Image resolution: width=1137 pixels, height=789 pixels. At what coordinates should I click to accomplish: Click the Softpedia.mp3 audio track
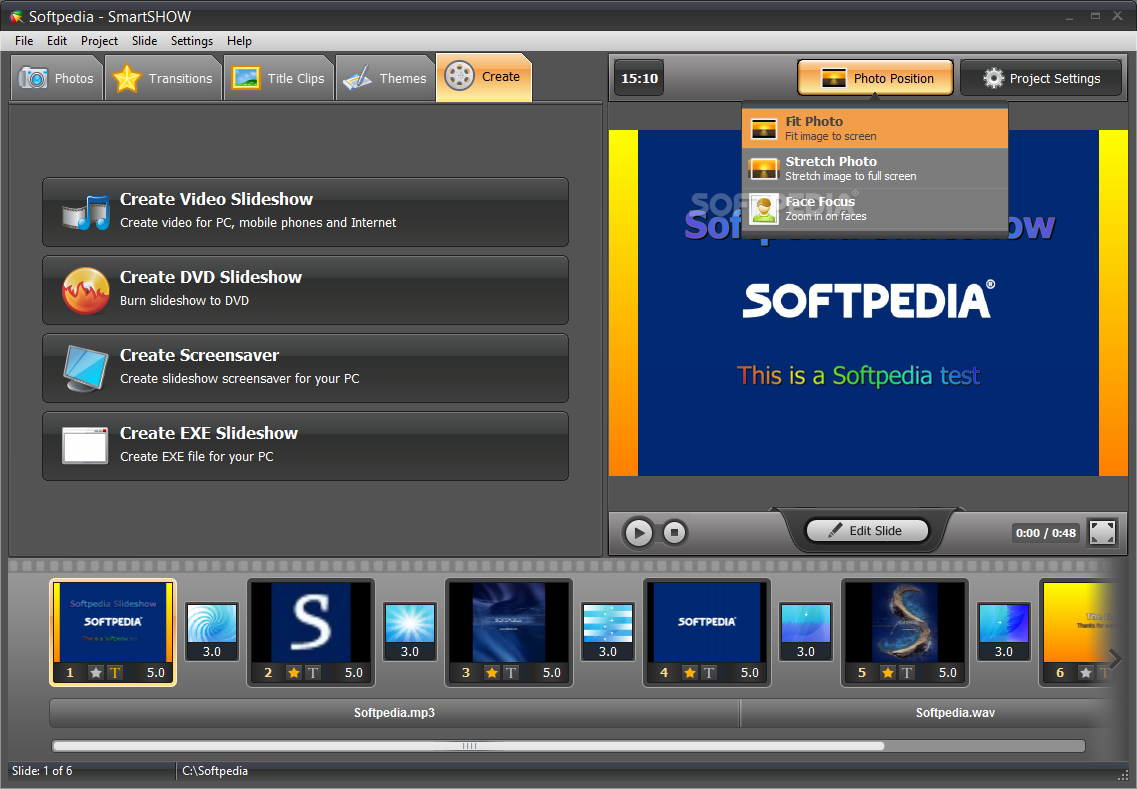pos(394,713)
